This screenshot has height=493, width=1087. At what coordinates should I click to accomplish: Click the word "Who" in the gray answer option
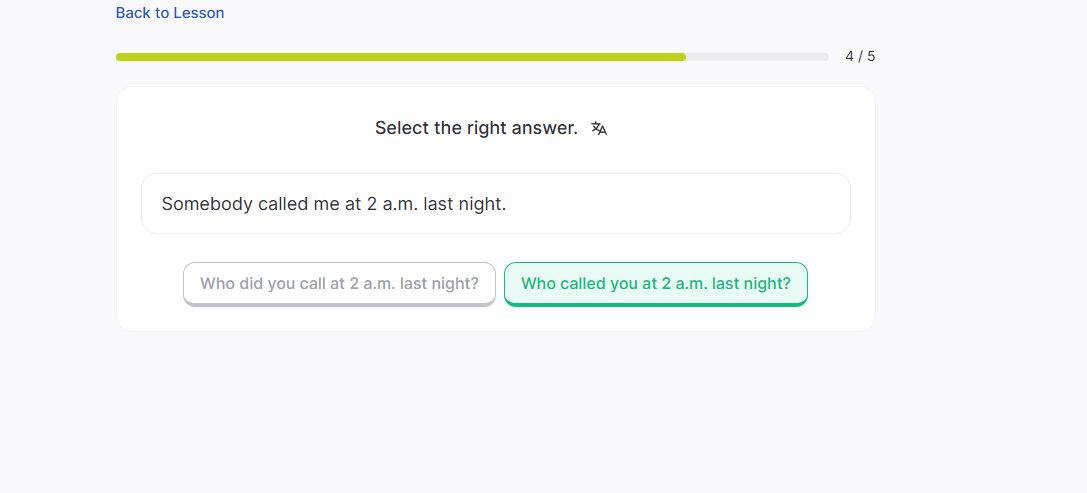217,284
